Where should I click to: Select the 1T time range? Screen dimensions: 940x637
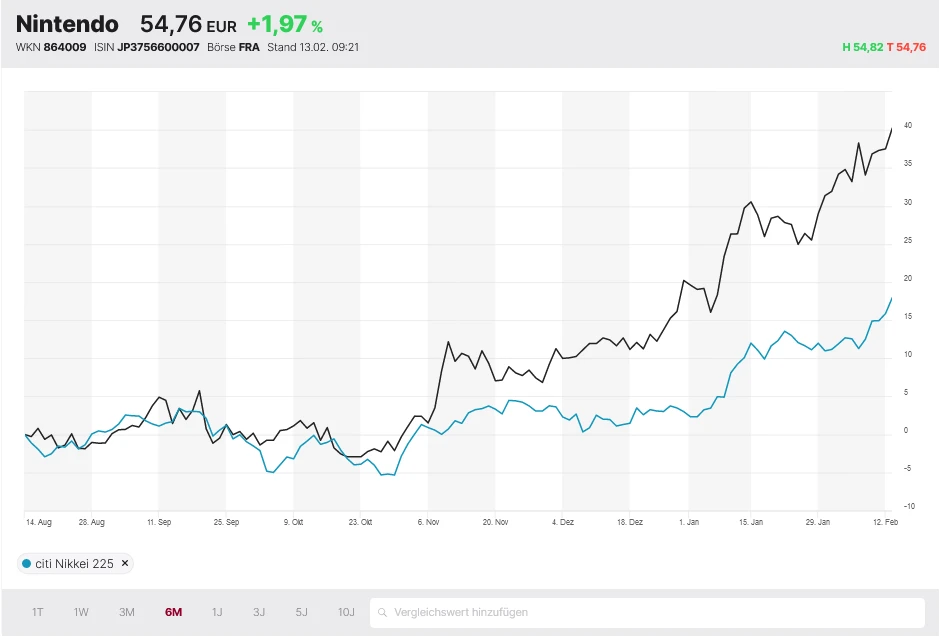pyautogui.click(x=38, y=612)
